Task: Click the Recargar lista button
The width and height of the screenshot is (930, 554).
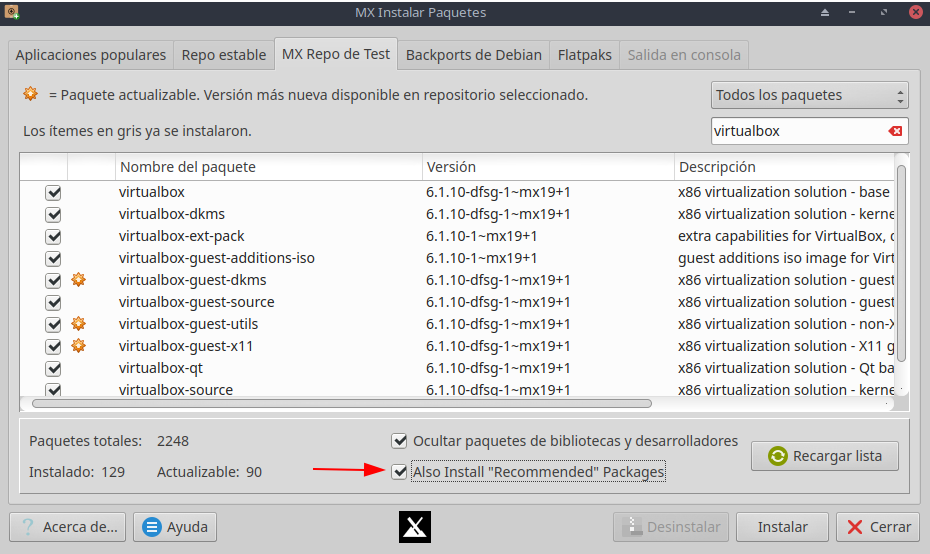Action: tap(824, 456)
